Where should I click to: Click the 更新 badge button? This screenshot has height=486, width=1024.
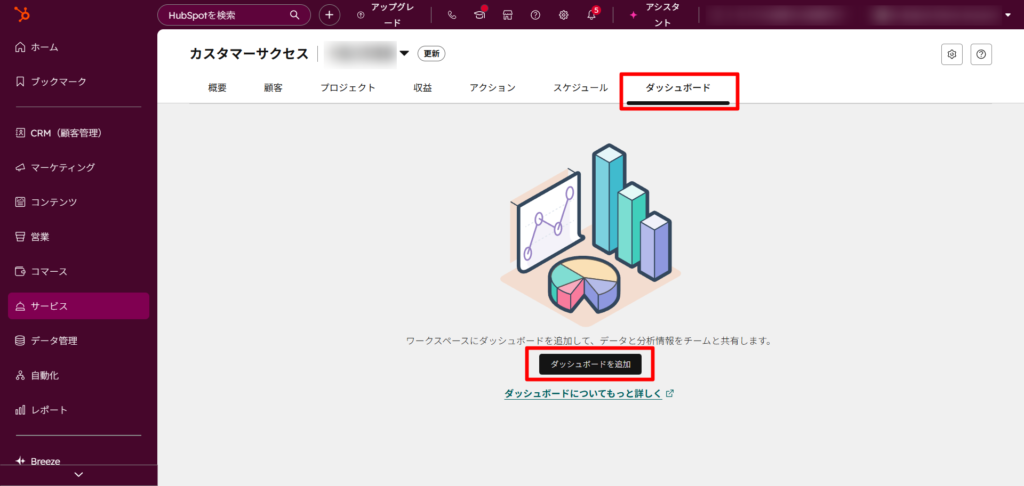431,54
